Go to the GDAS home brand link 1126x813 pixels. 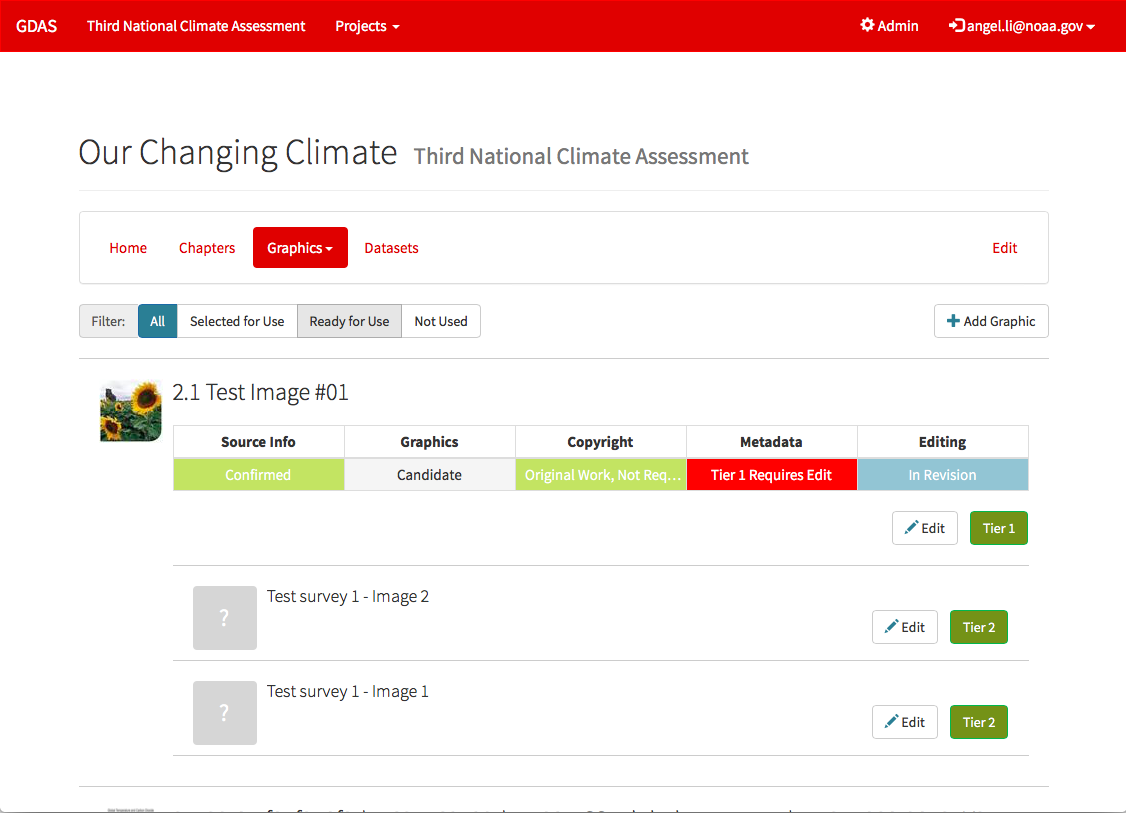tap(37, 26)
